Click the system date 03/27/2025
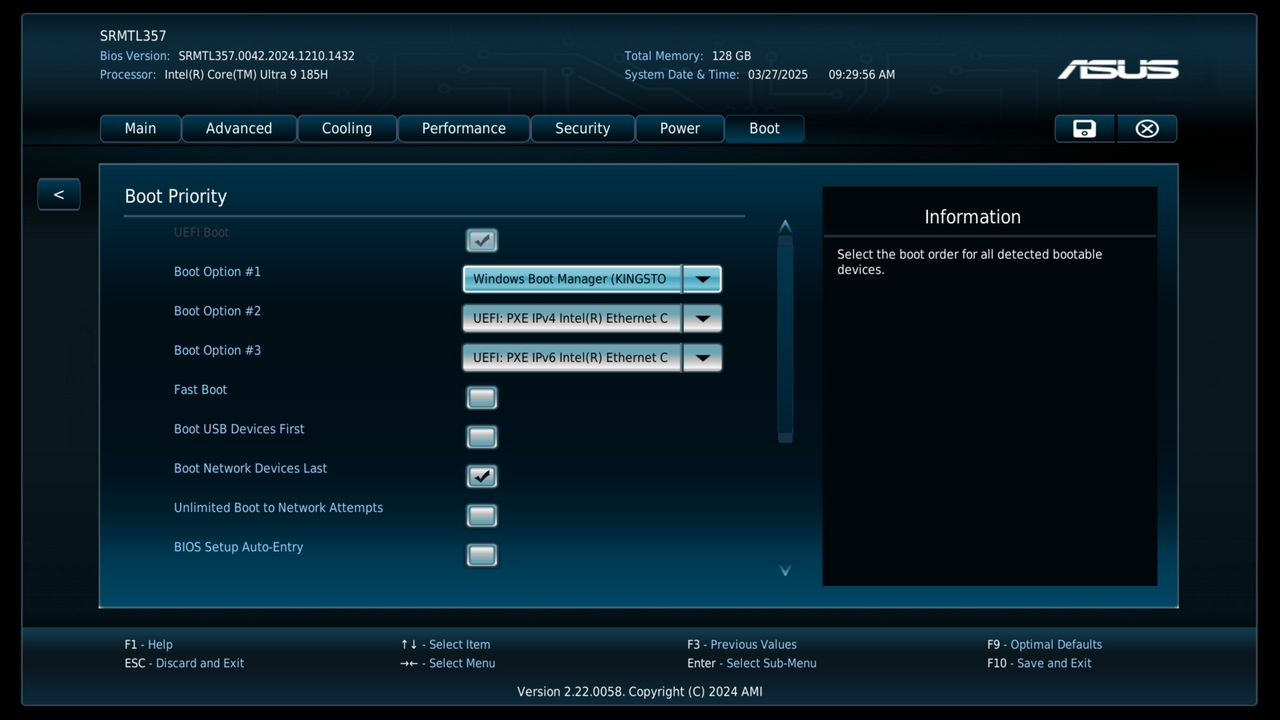1280x720 pixels. (778, 75)
